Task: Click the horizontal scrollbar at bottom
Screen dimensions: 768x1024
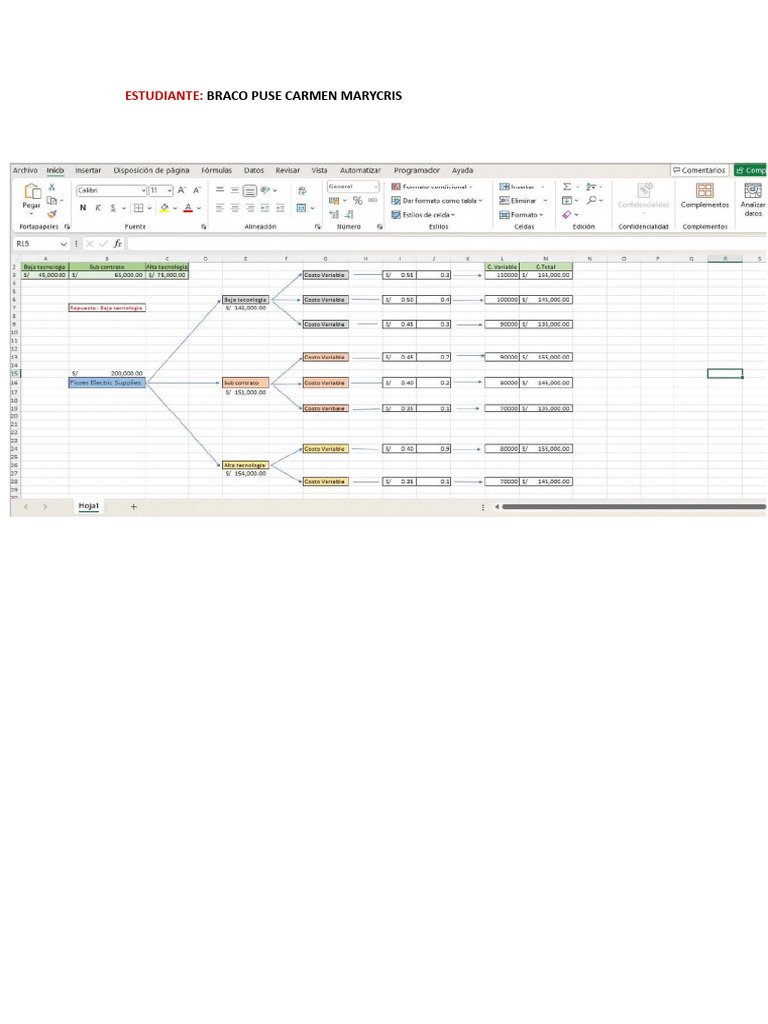Action: (633, 507)
